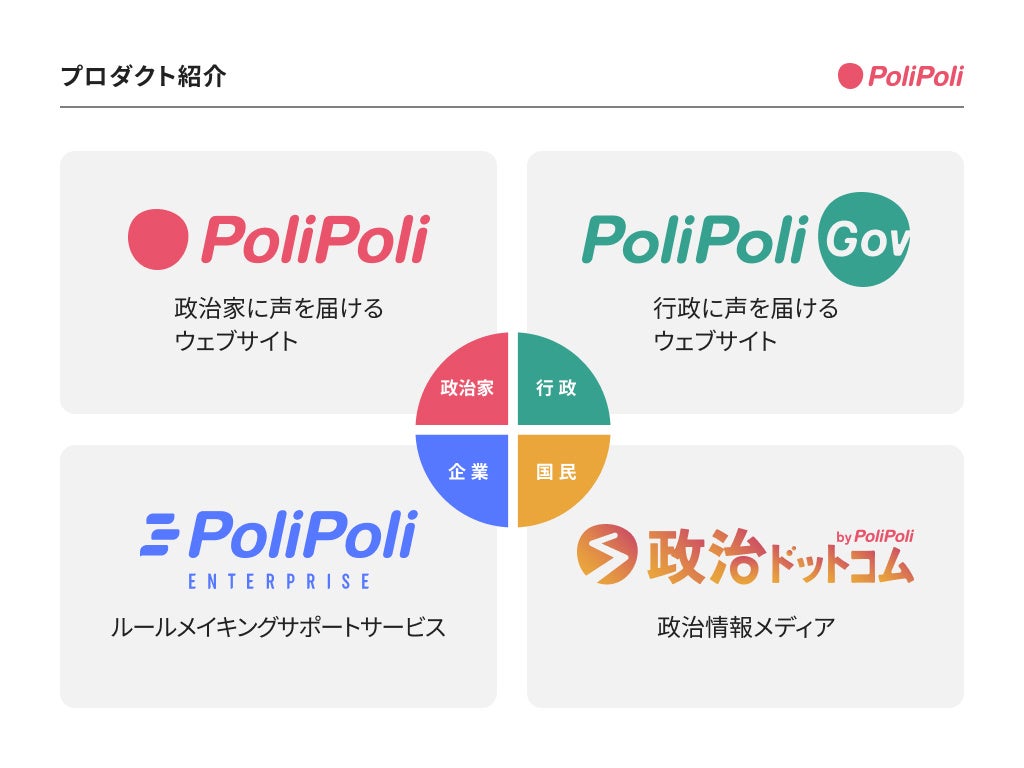Click the large red circle PoliPoli icon
Viewport: 1024px width, 768px height.
pos(158,239)
